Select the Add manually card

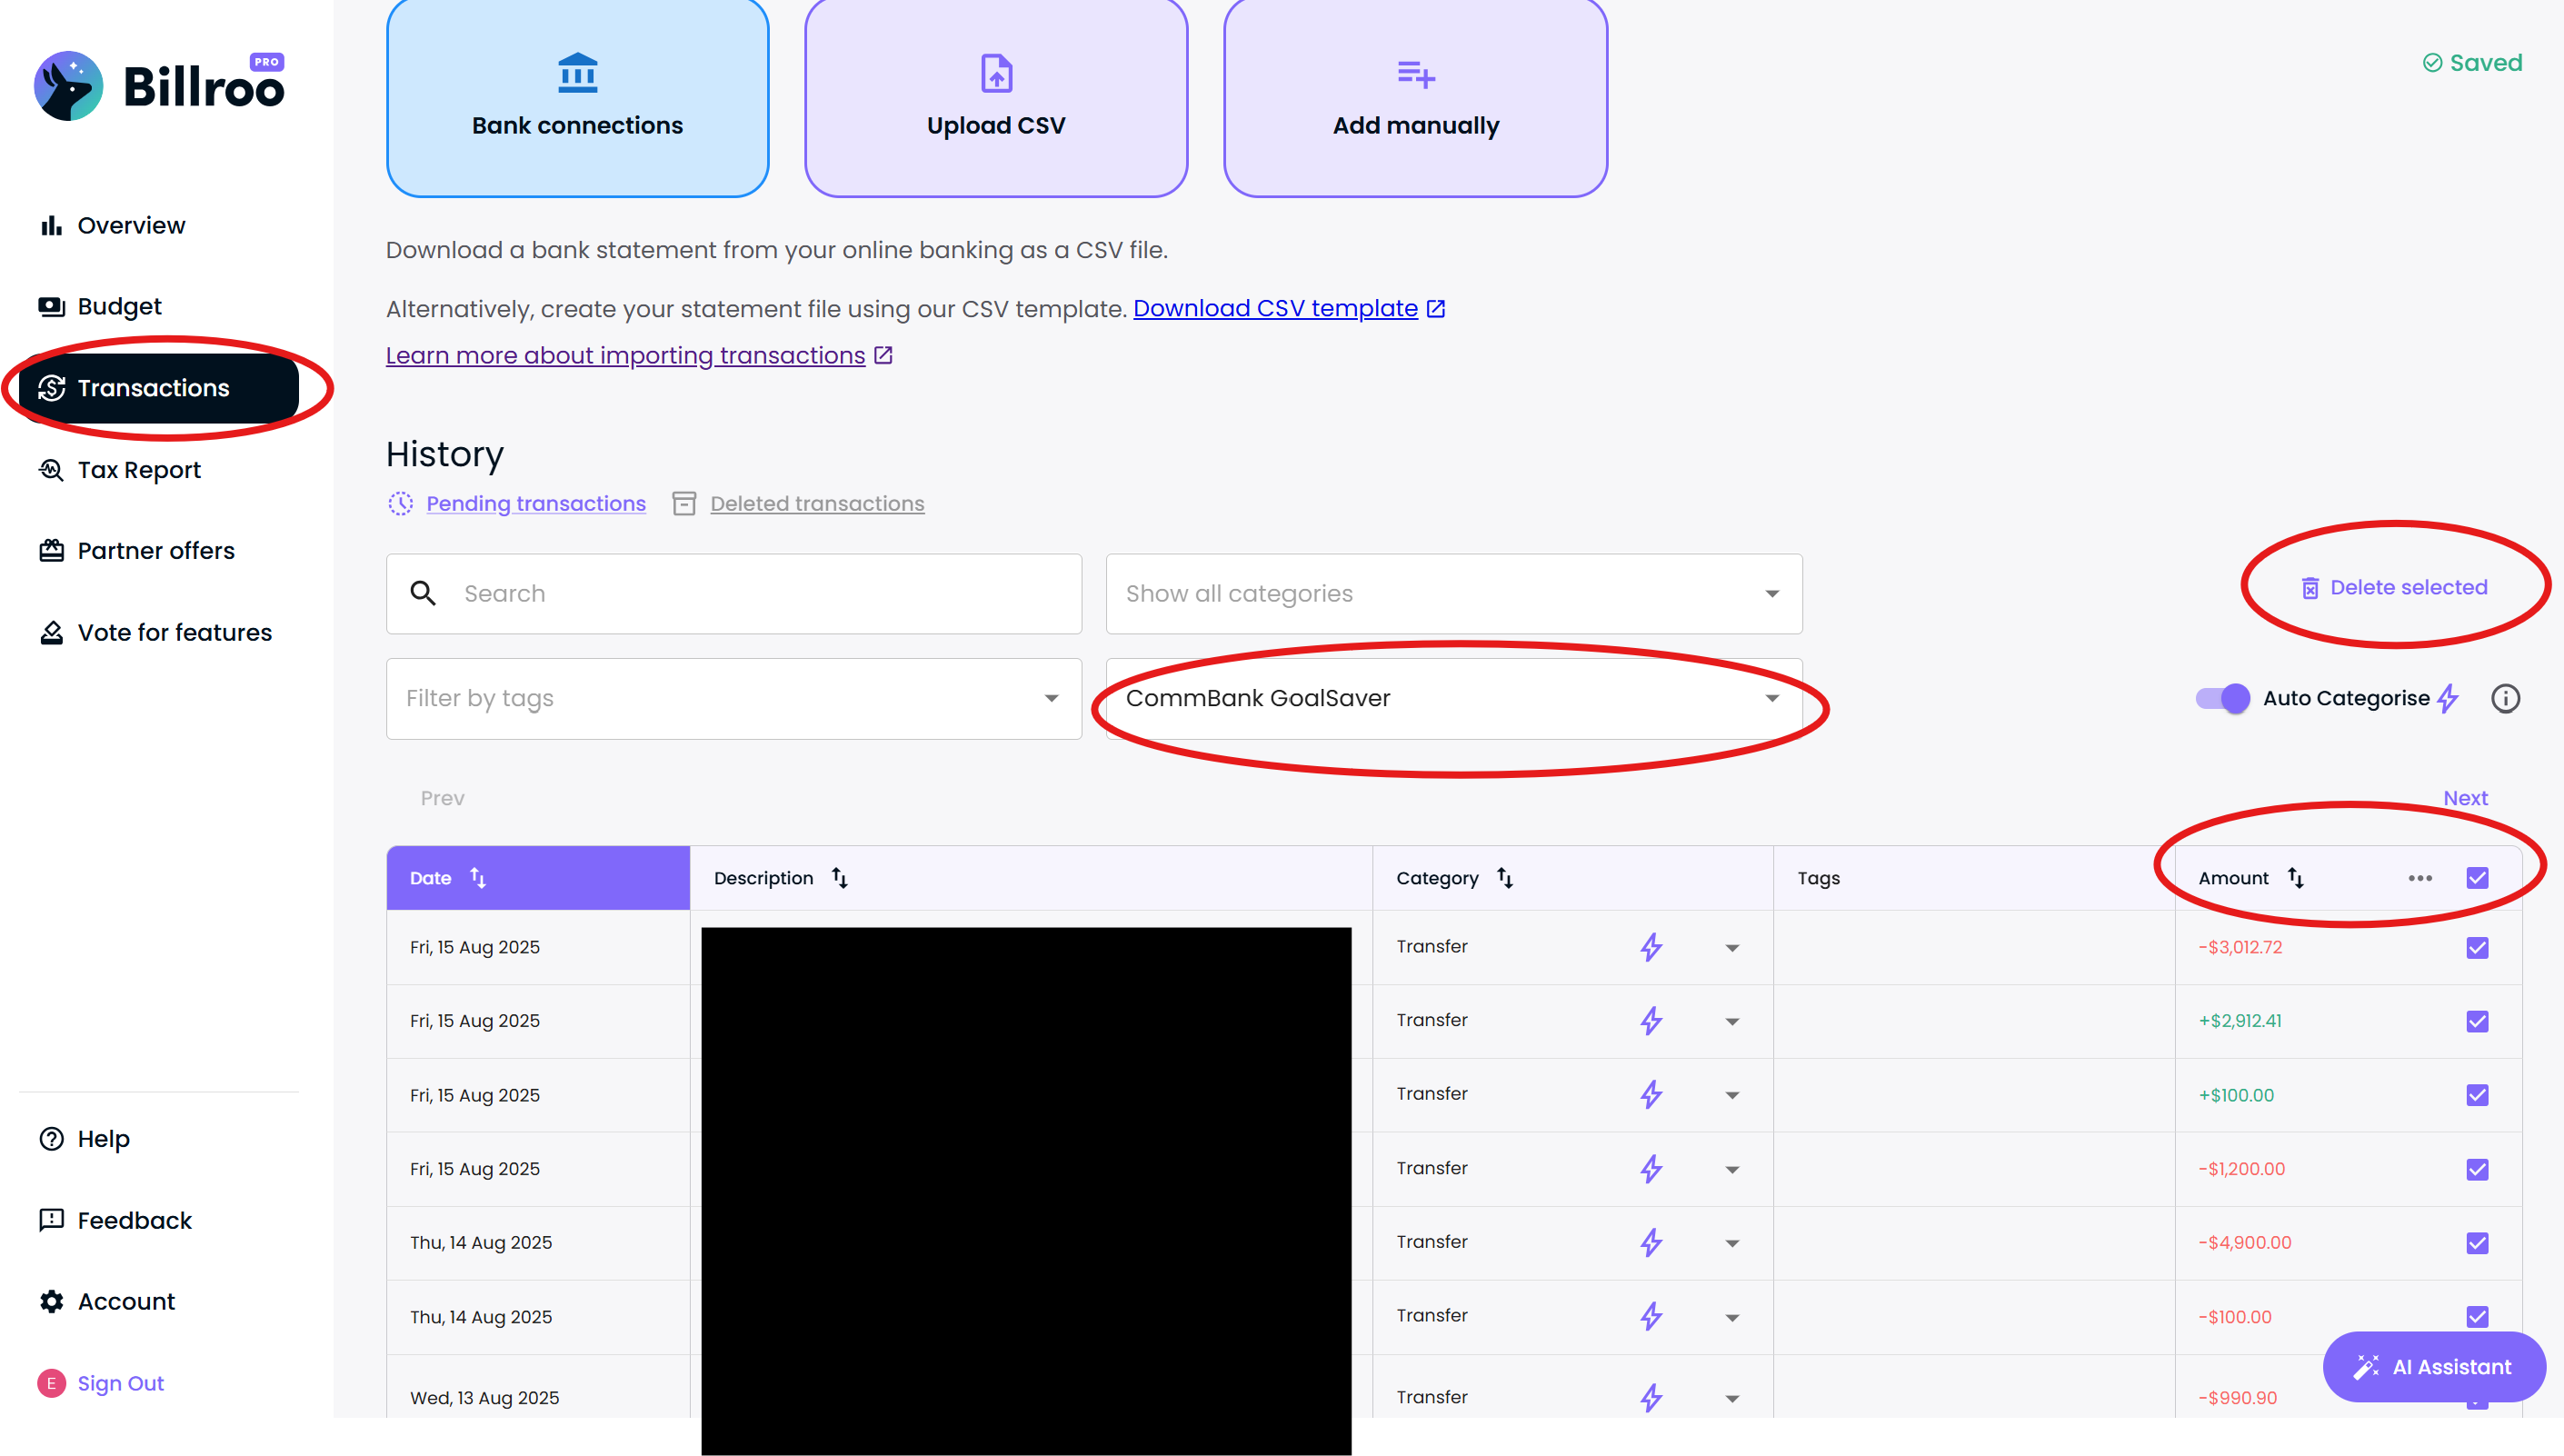[1415, 97]
